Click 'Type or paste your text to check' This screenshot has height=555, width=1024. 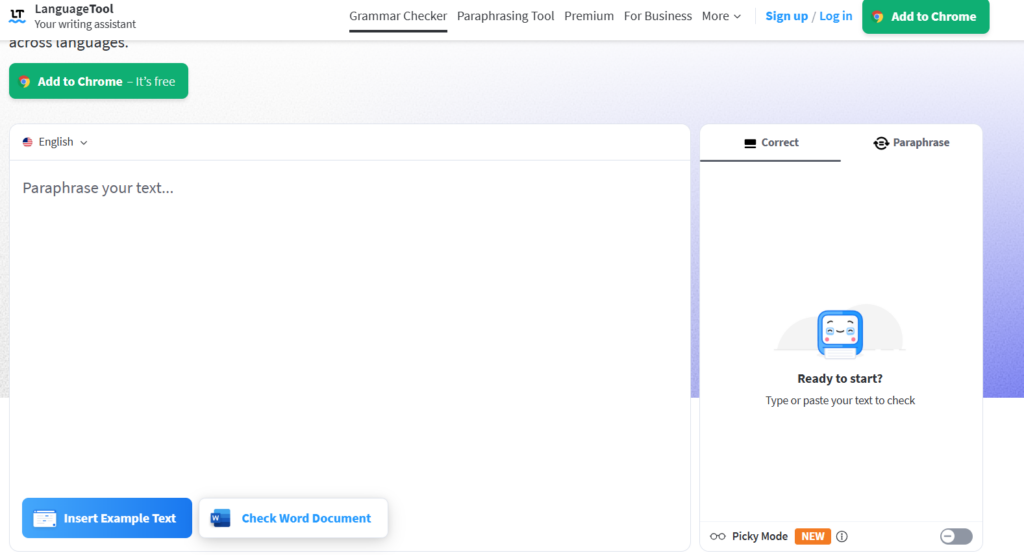[x=840, y=400]
